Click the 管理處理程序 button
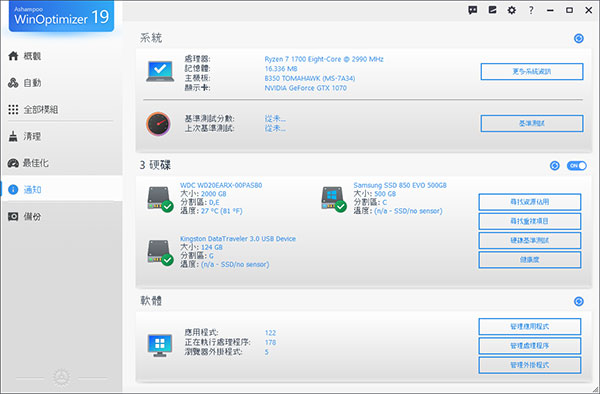The width and height of the screenshot is (600, 394). click(x=530, y=346)
